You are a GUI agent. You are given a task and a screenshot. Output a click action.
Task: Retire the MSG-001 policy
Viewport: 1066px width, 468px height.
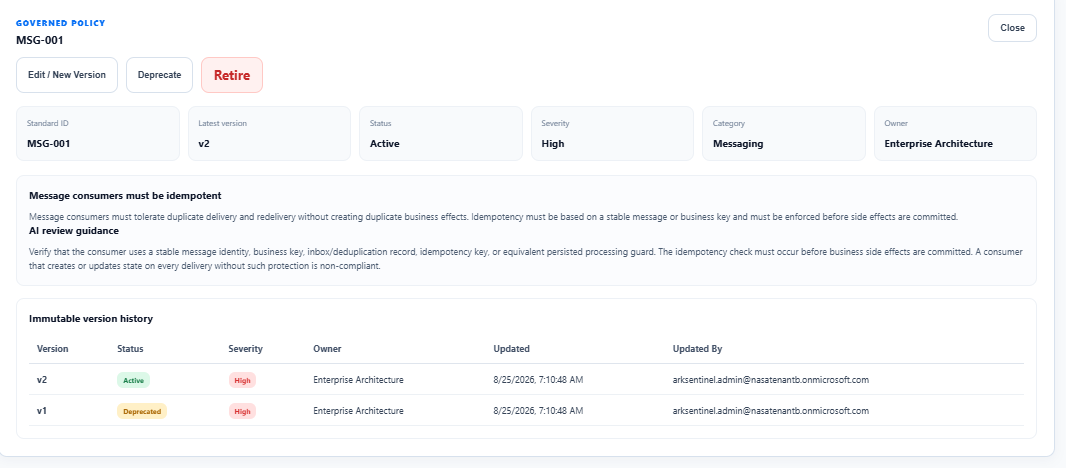[232, 75]
